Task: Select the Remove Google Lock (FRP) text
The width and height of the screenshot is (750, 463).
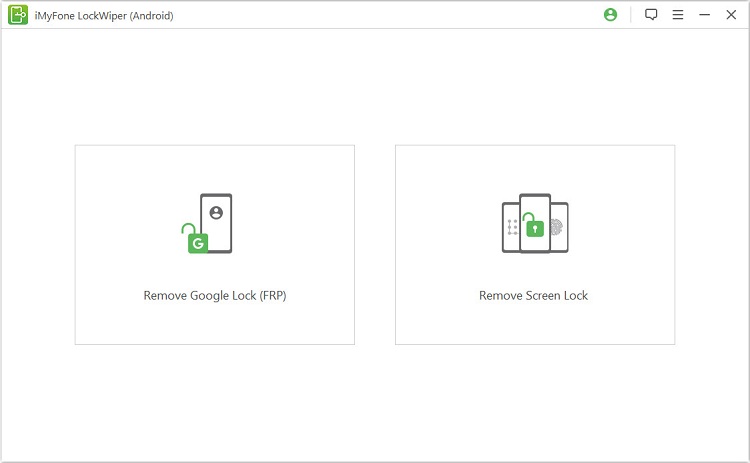Action: coord(214,296)
